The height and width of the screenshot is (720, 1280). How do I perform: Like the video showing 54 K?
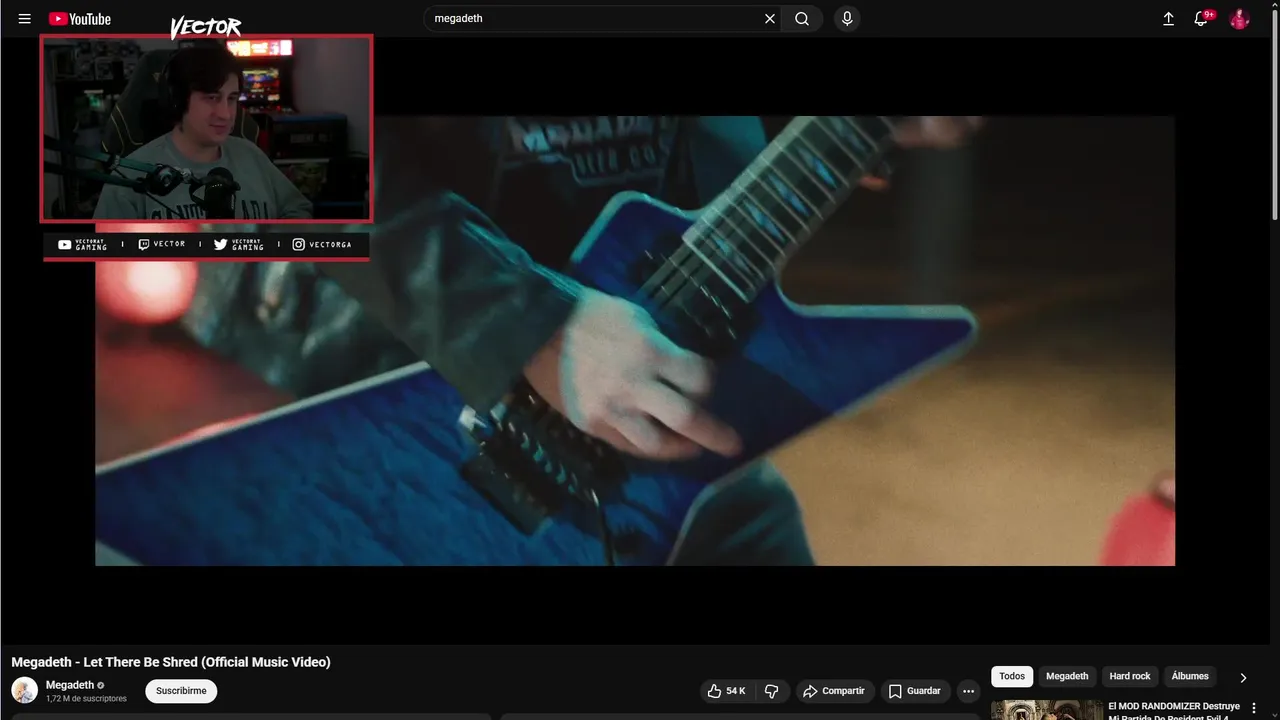point(727,691)
